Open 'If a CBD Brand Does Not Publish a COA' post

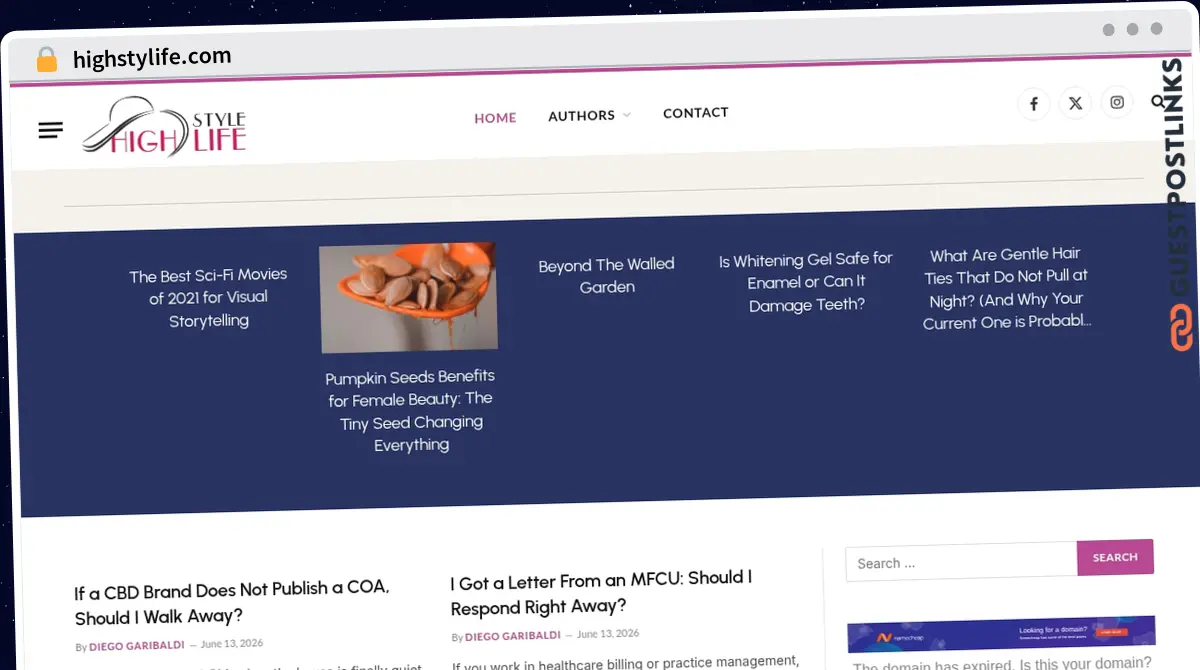pos(232,602)
